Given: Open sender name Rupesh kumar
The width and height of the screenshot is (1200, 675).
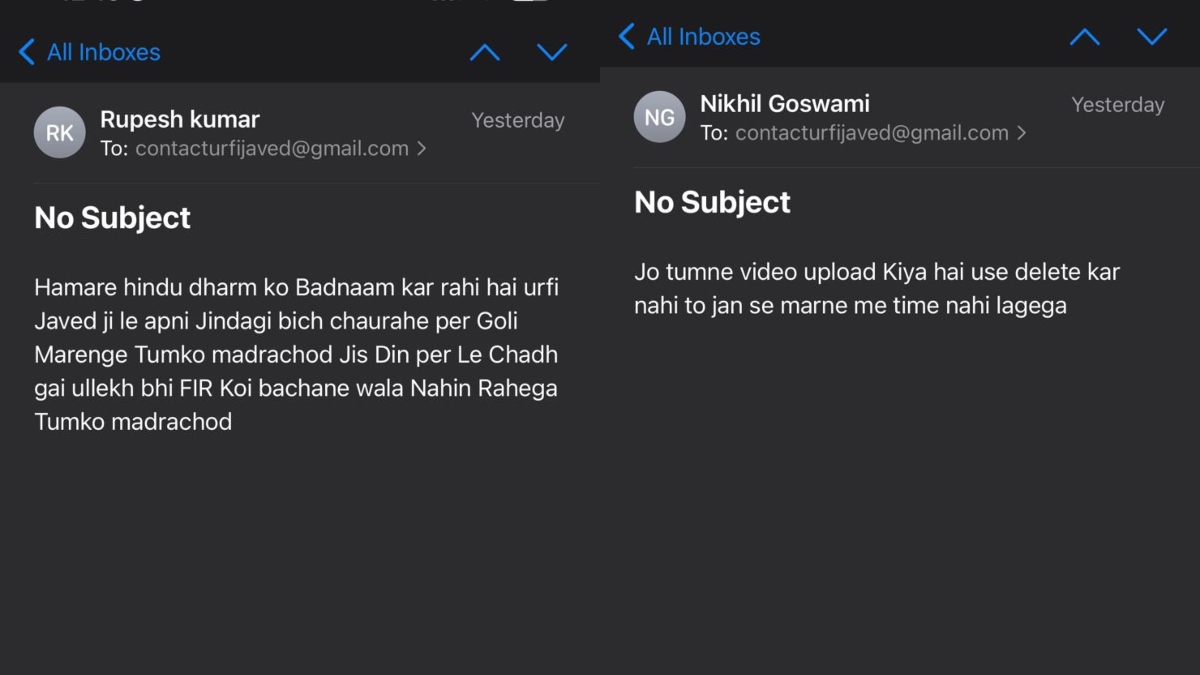Looking at the screenshot, I should click(180, 120).
